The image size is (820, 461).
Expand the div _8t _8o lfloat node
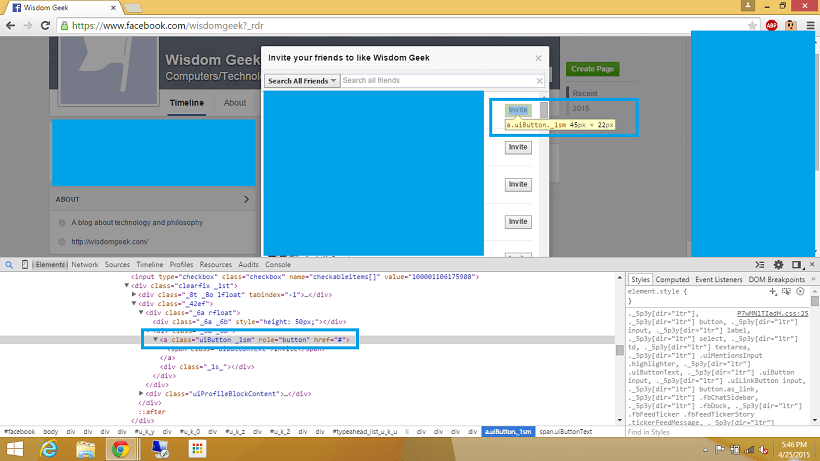(134, 295)
